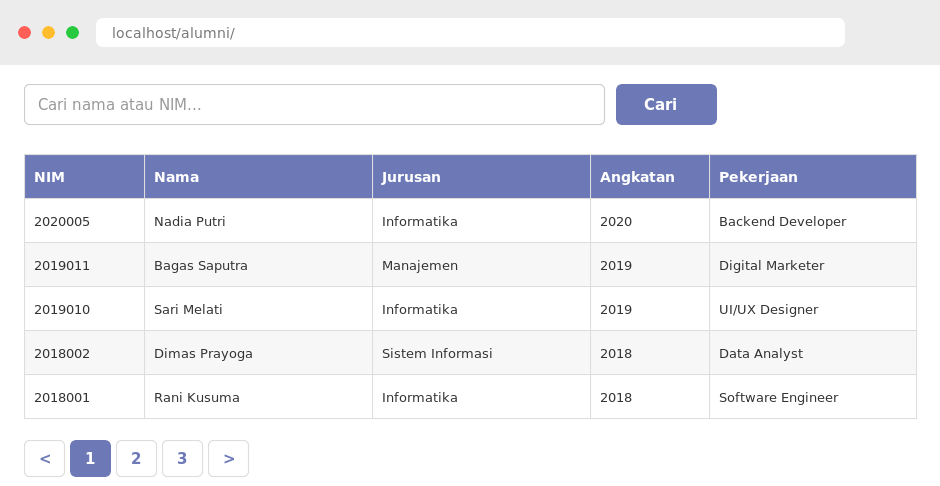
Task: Click the Sistem Informasi major cell
Action: tap(481, 353)
